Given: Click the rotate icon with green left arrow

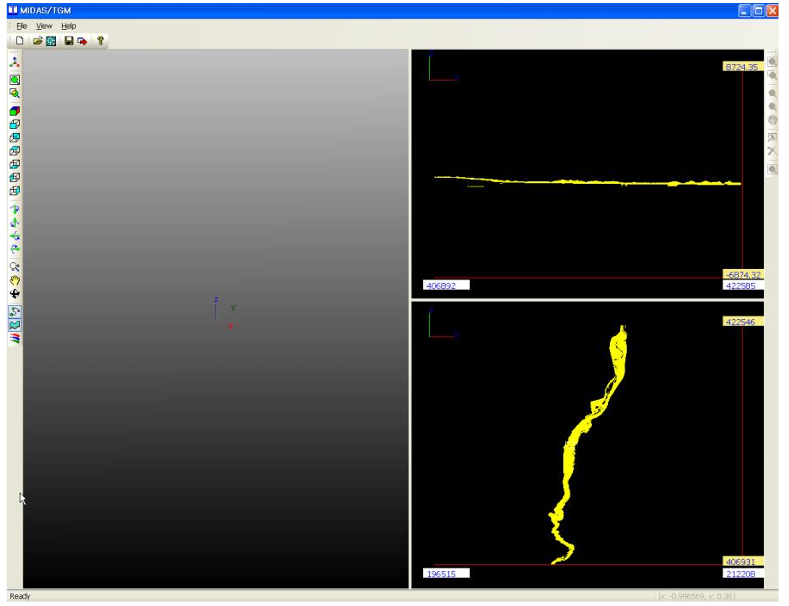Looking at the screenshot, I should point(15,236).
